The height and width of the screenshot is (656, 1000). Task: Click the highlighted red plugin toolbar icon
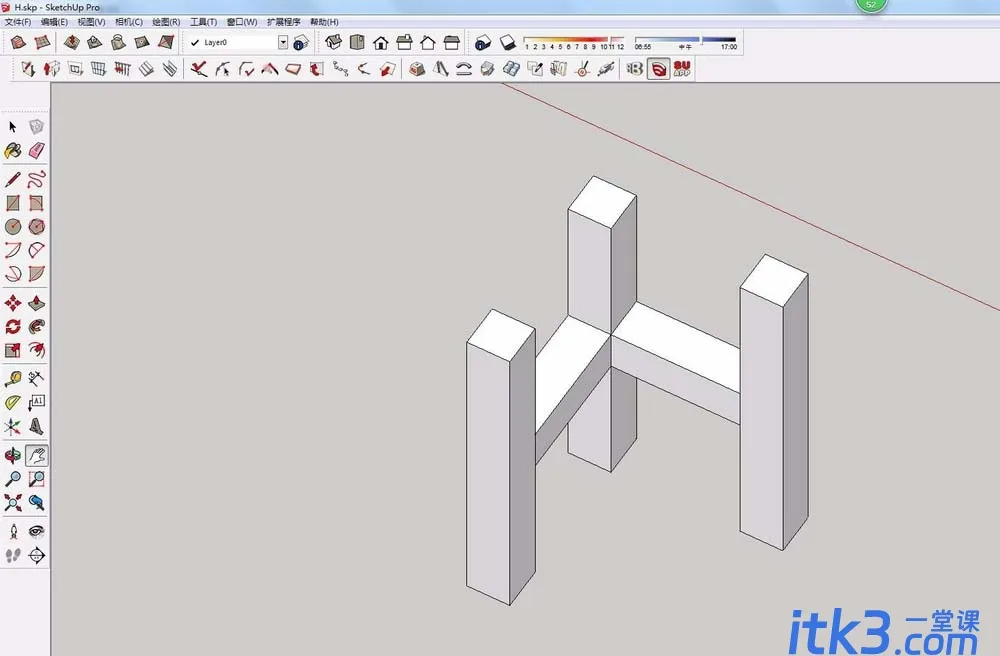[658, 68]
